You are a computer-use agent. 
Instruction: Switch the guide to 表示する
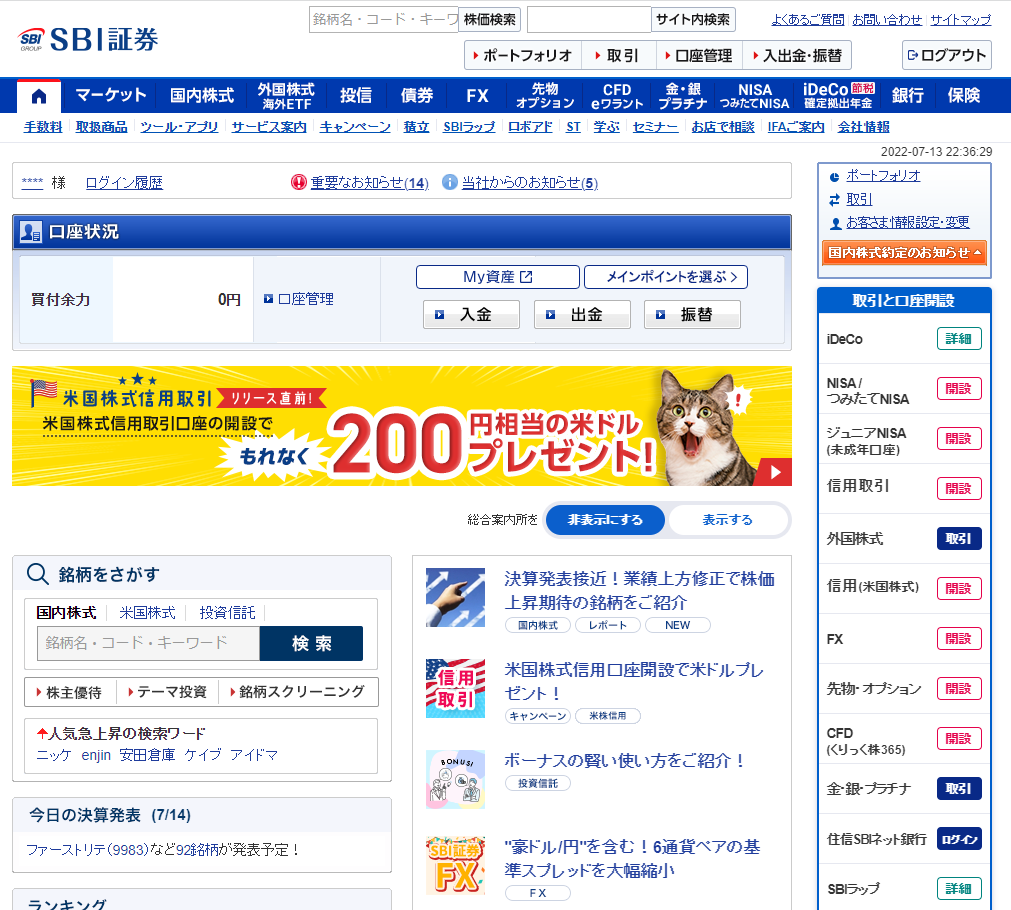[727, 520]
